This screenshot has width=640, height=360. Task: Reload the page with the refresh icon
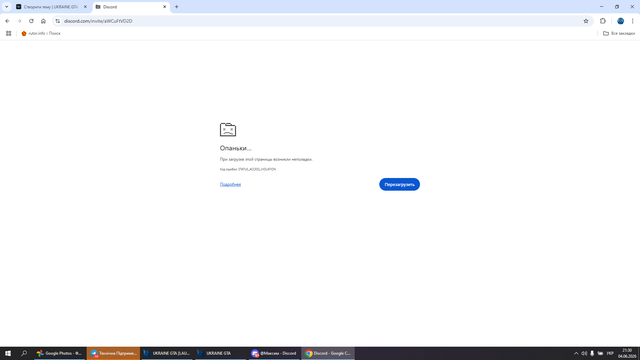tap(31, 21)
